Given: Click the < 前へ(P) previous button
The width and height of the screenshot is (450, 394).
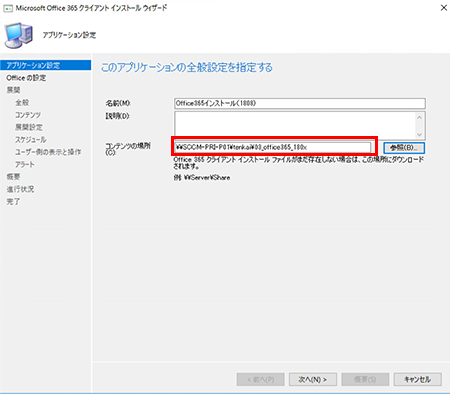Looking at the screenshot, I should (261, 379).
